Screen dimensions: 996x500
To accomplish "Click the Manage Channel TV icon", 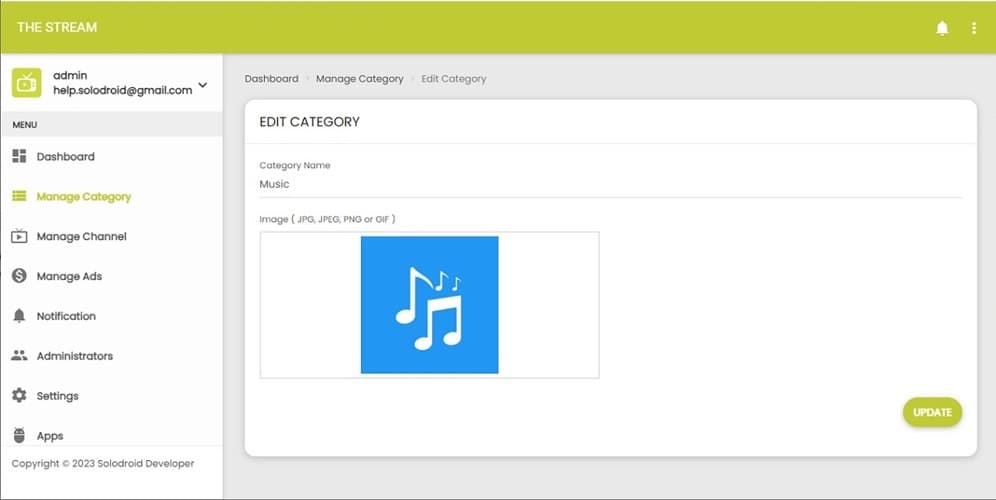I will 19,236.
